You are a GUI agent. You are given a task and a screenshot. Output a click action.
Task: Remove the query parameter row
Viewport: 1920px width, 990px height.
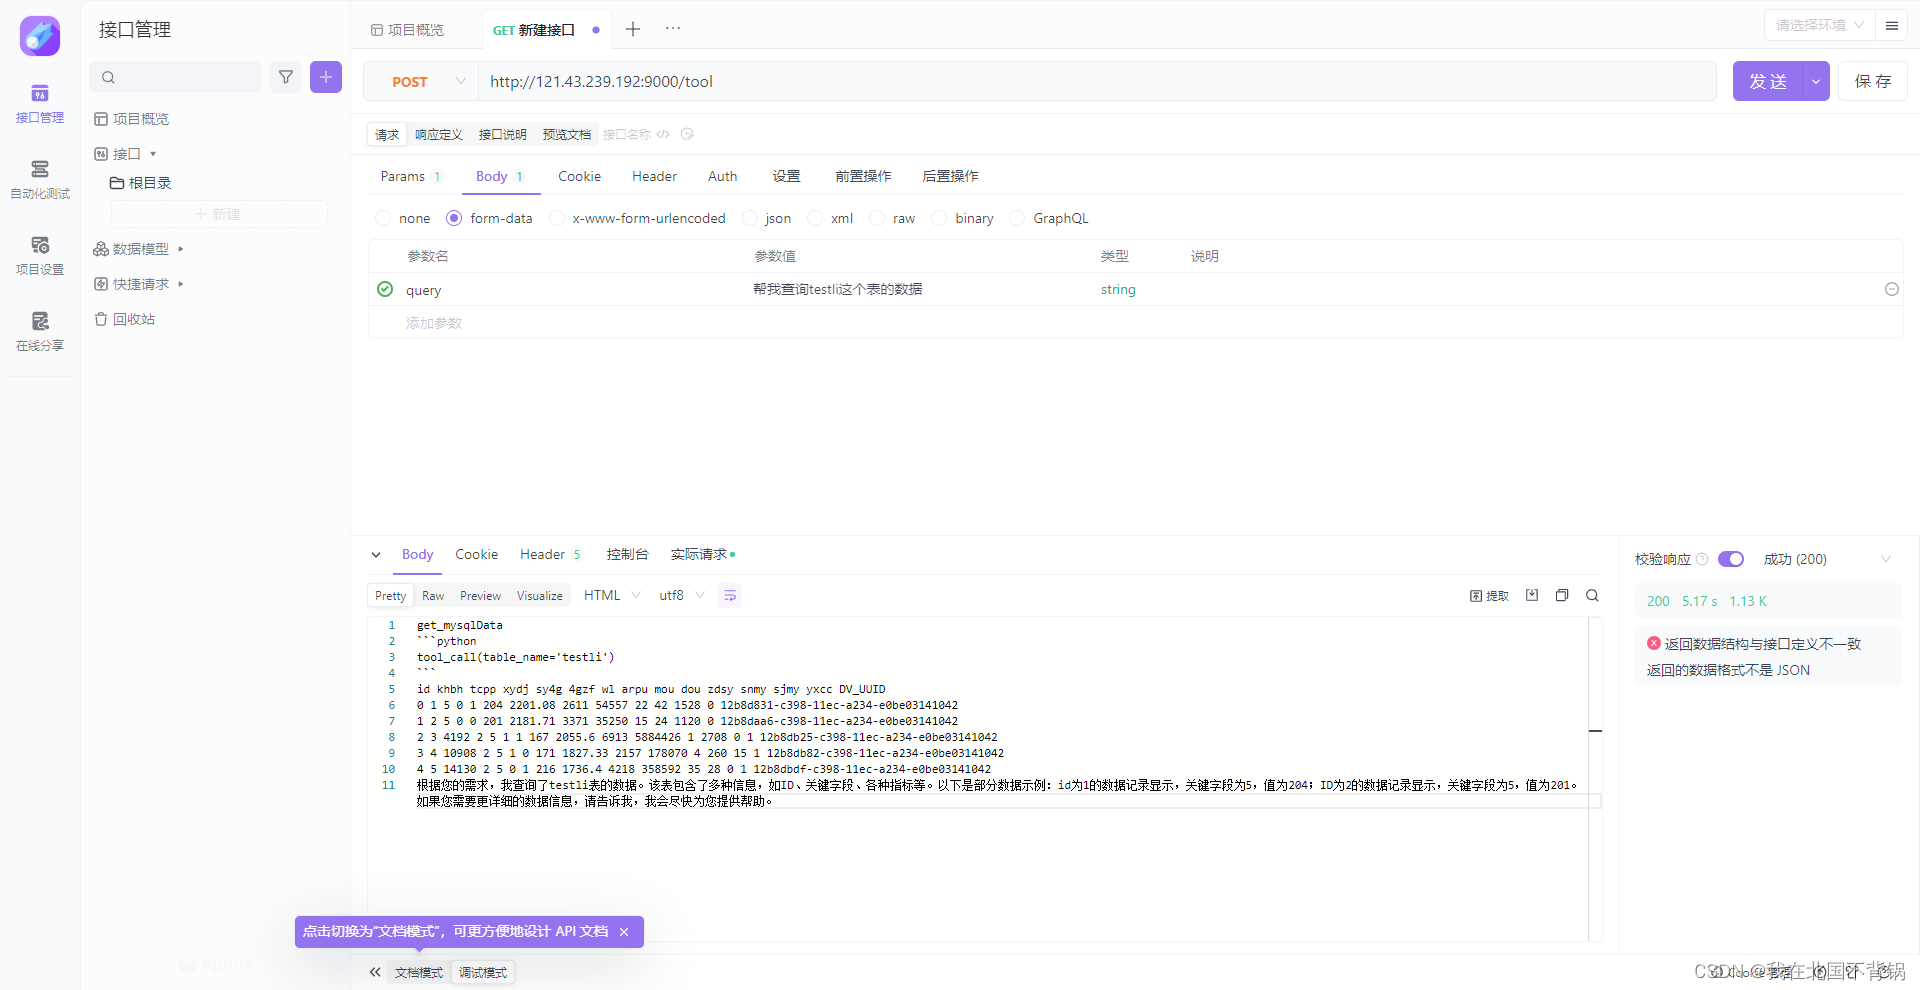tap(1892, 289)
